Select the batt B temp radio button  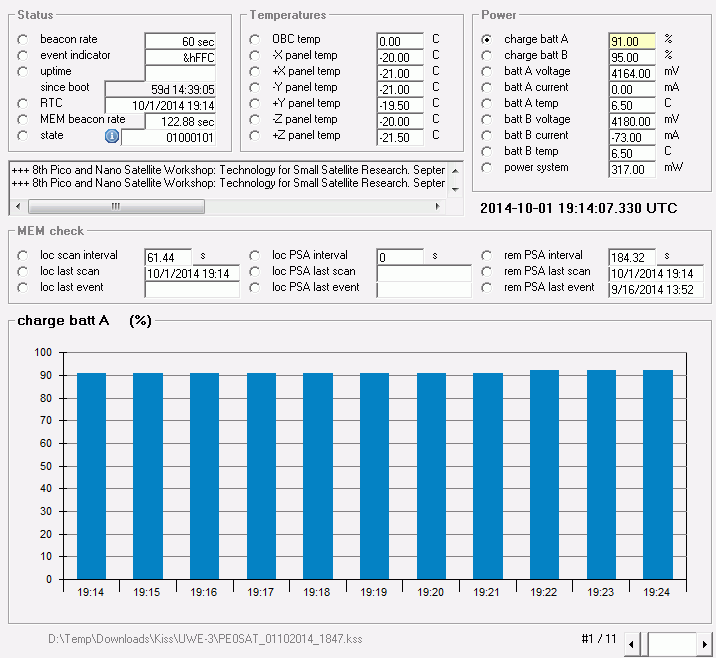(x=487, y=152)
